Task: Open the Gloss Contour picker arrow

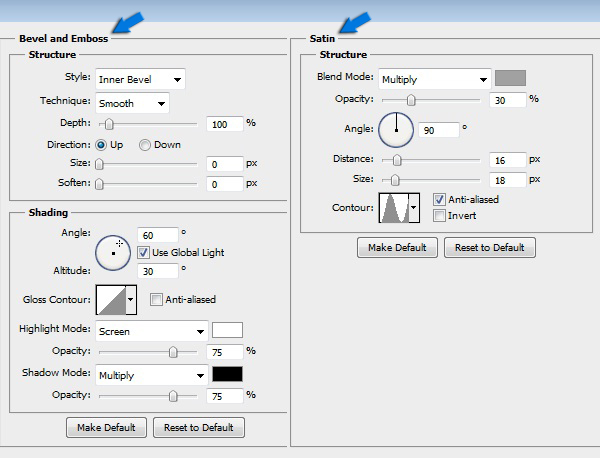Action: [x=130, y=299]
